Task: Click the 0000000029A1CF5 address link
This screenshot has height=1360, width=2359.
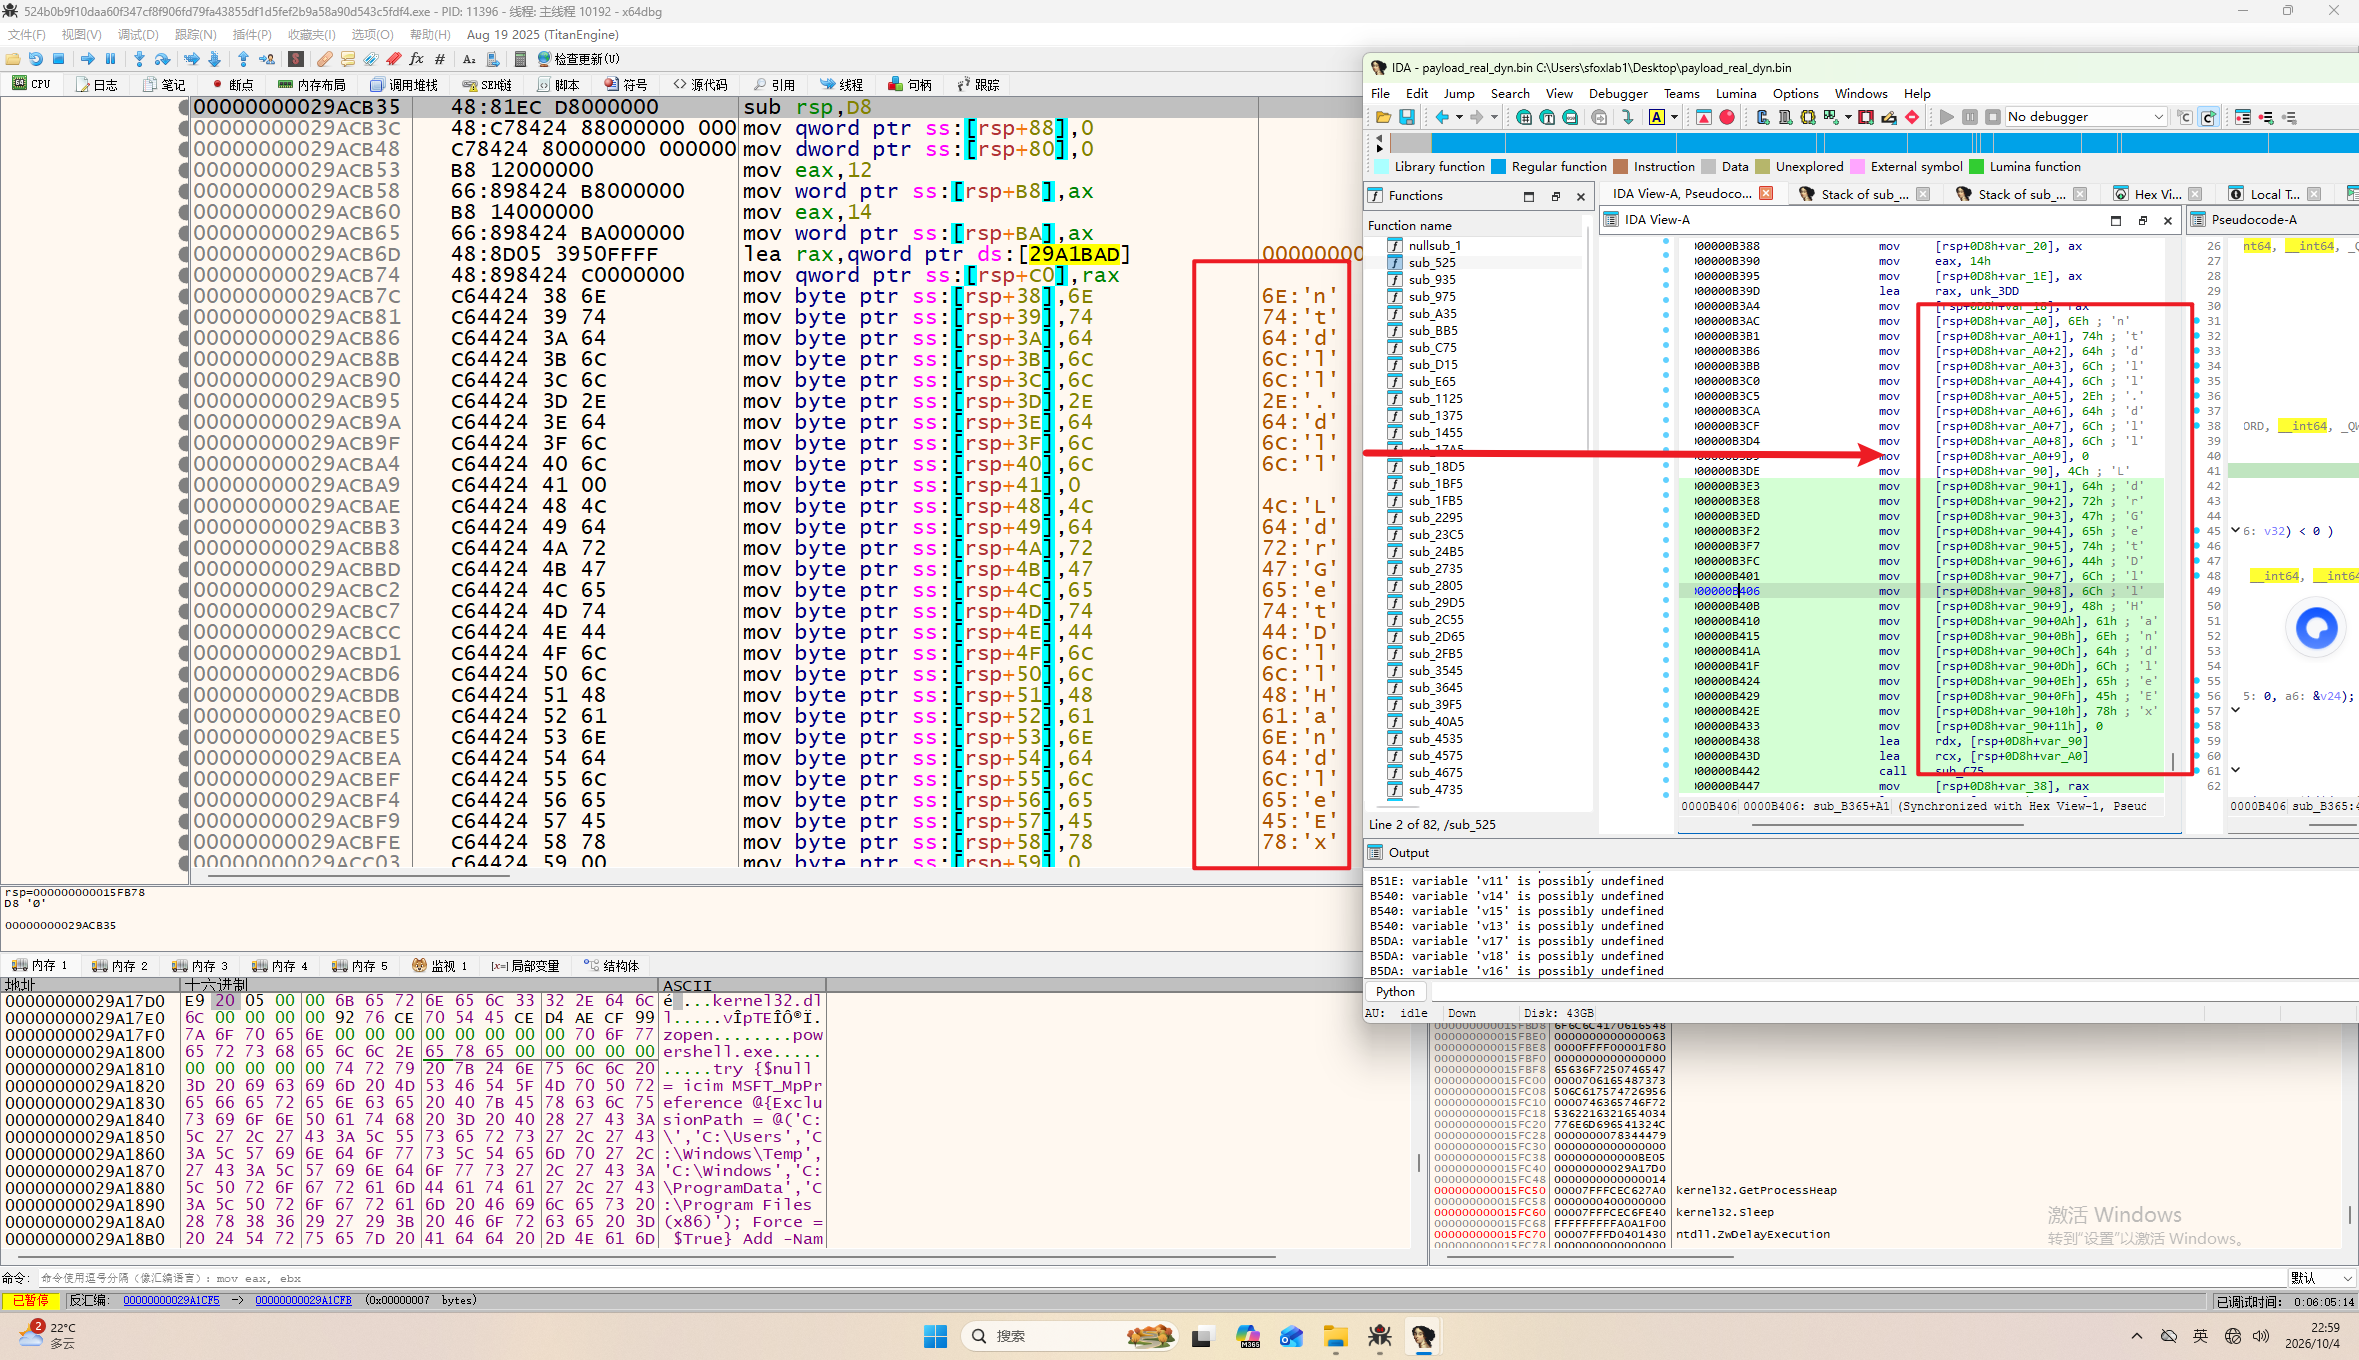Action: (171, 1300)
